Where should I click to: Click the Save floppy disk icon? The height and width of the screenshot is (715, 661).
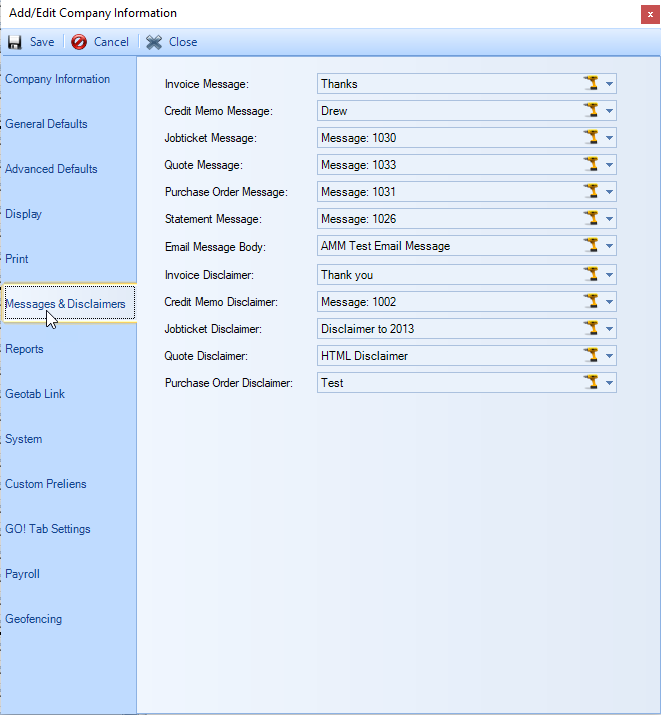click(15, 42)
